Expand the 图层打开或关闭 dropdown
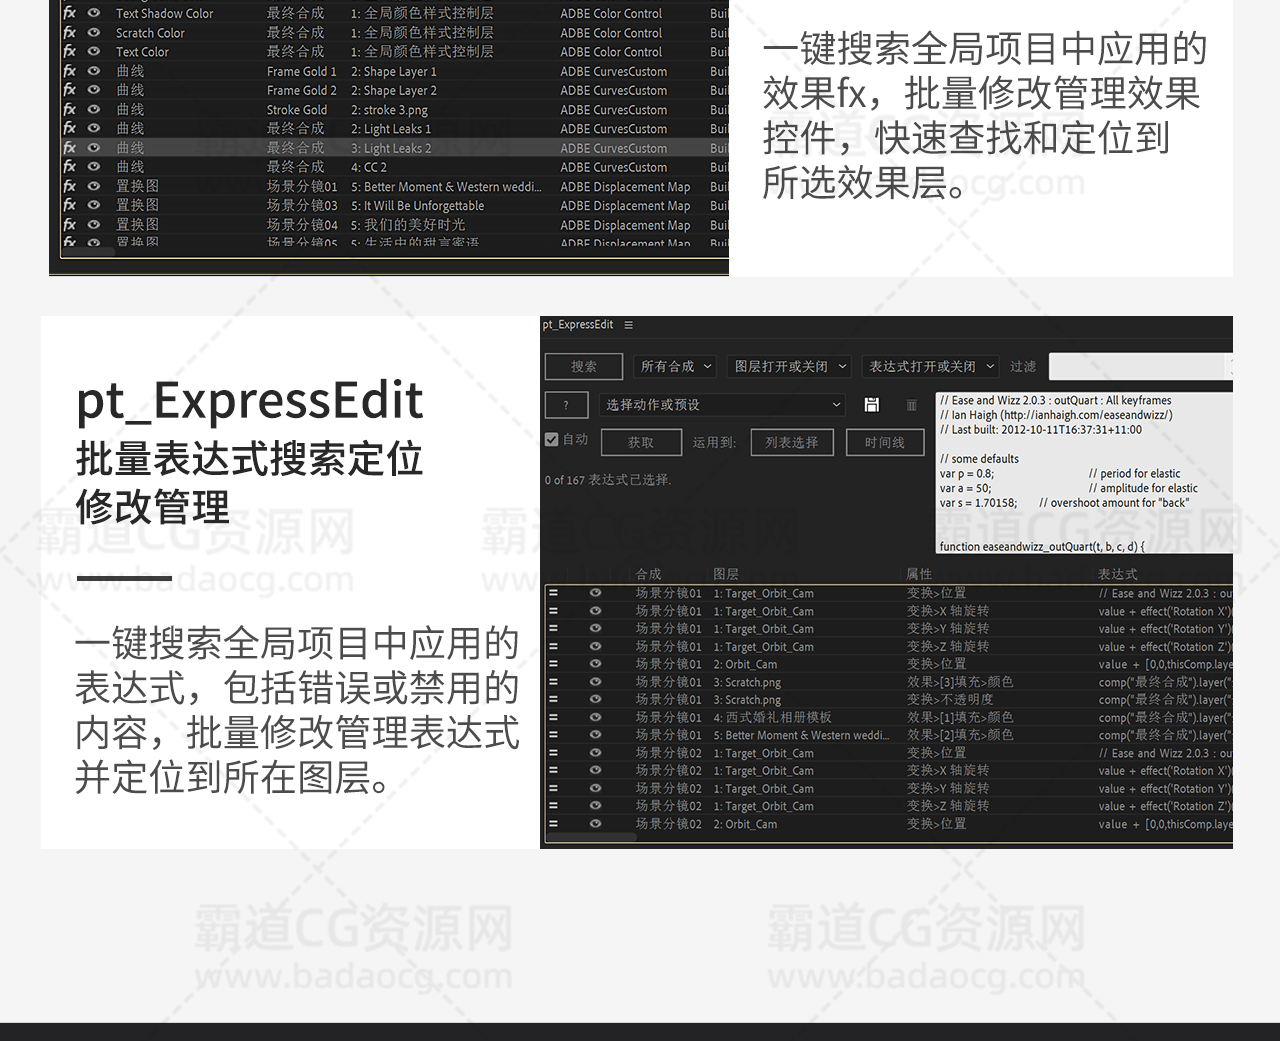Screen dimensions: 1280x1041 789,367
